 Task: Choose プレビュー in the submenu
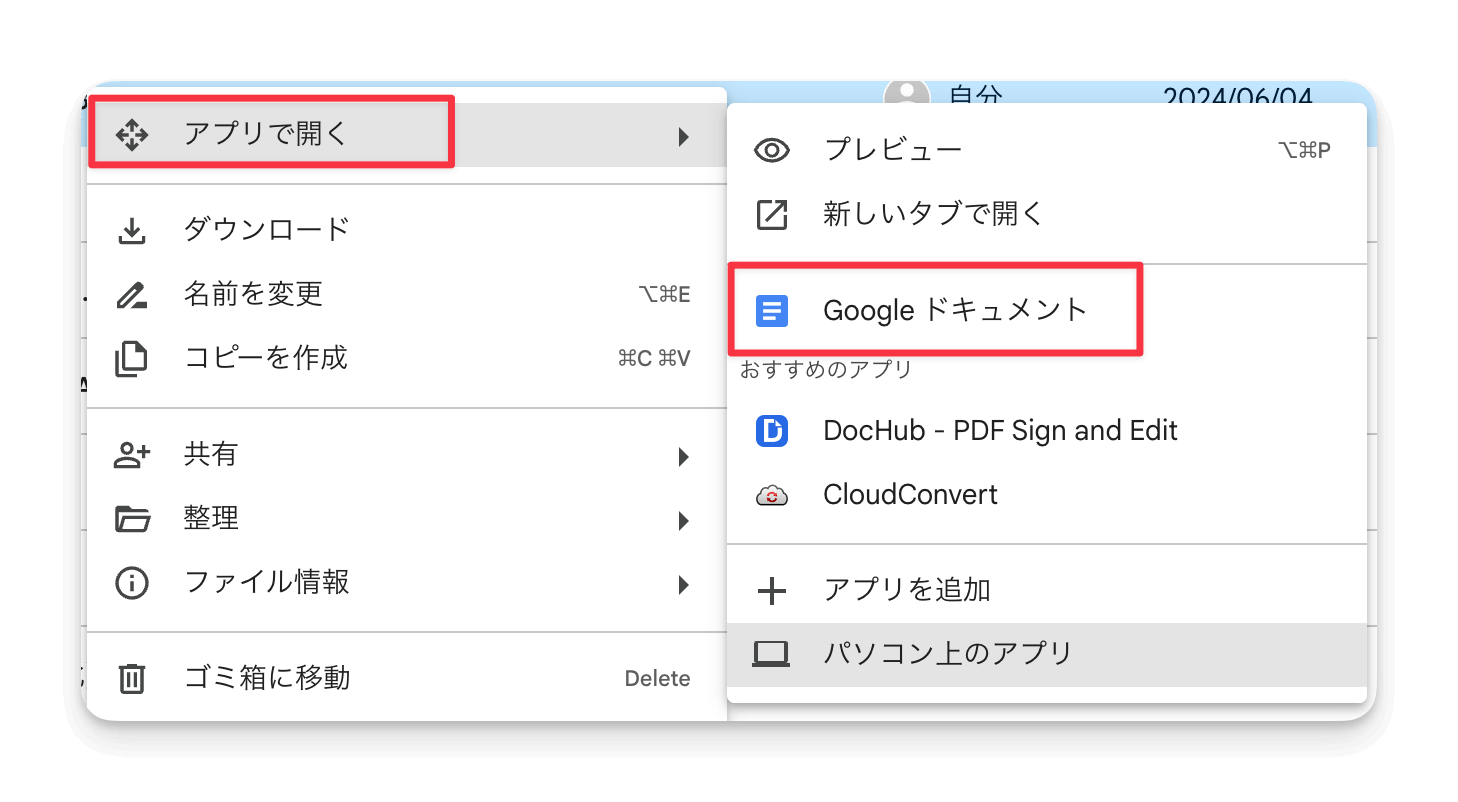coord(1047,151)
